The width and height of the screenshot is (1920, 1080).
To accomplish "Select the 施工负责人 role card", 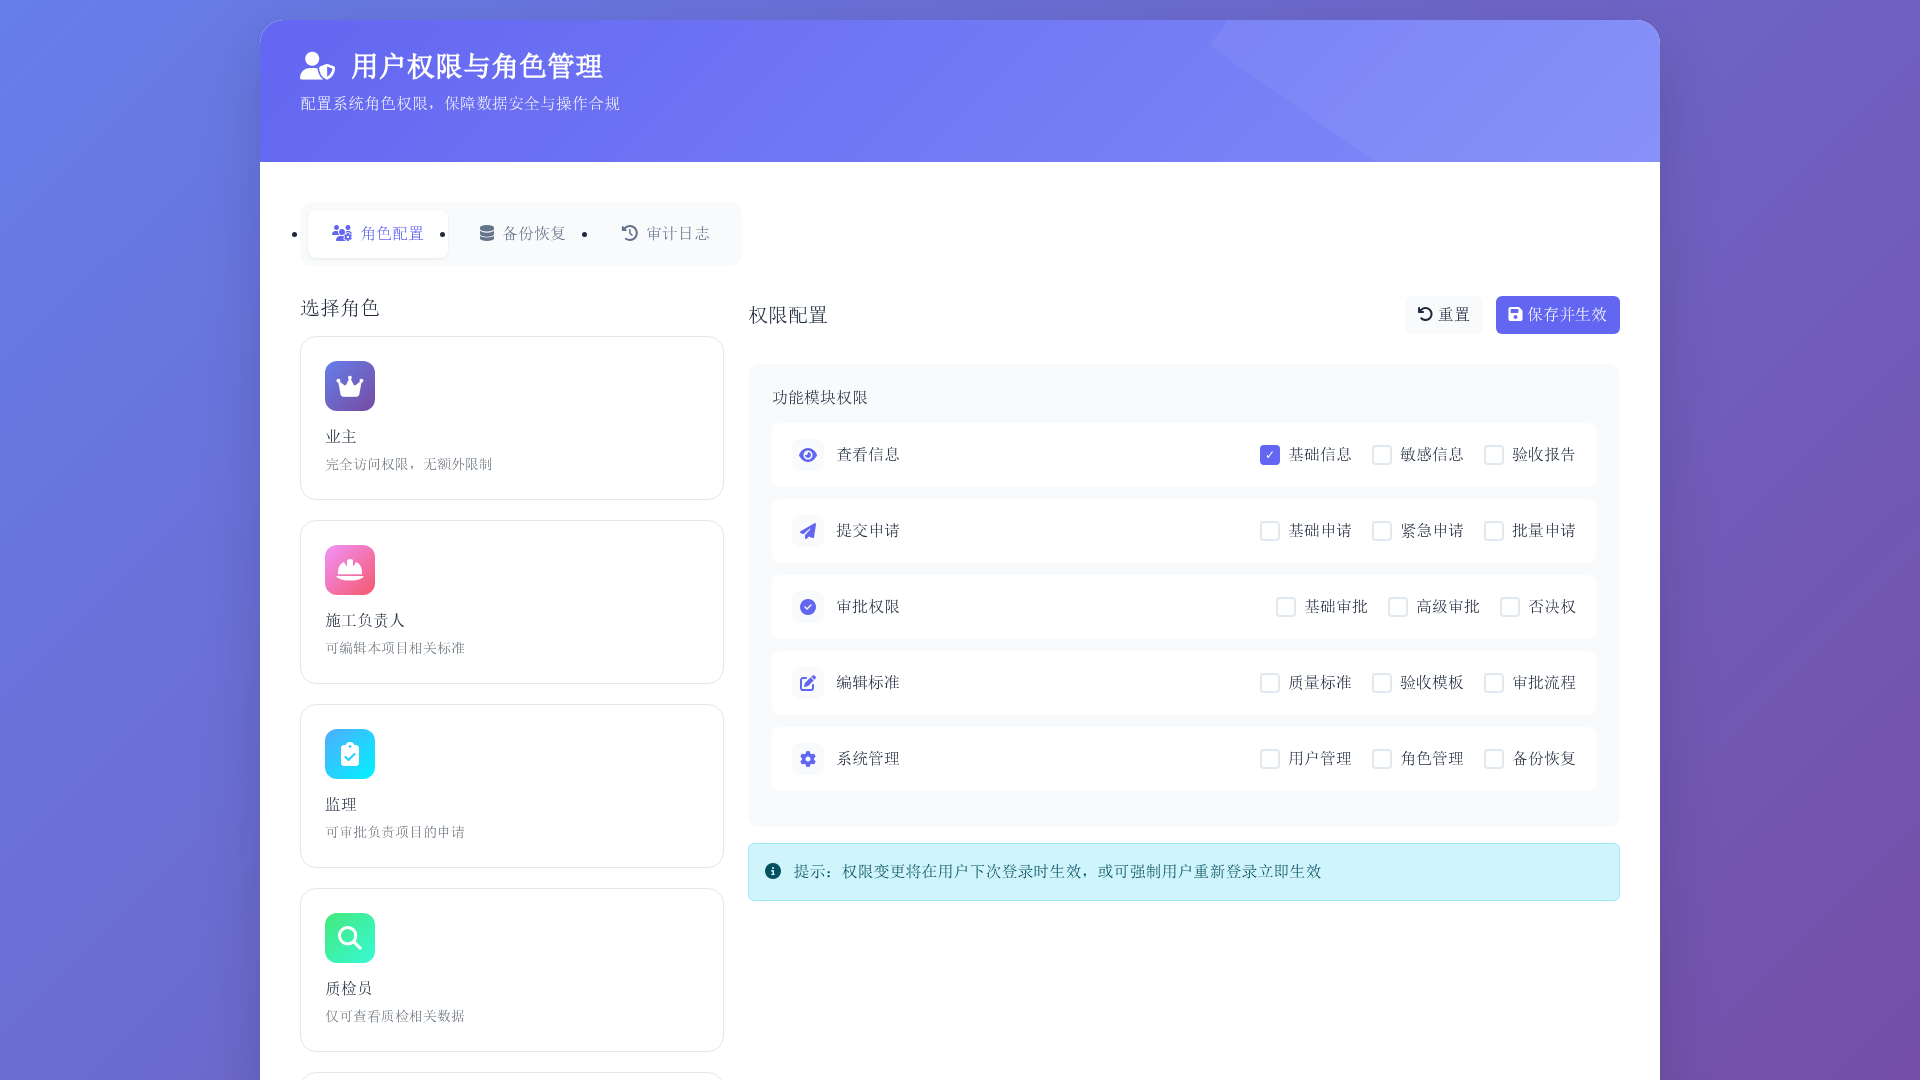I will (x=511, y=601).
